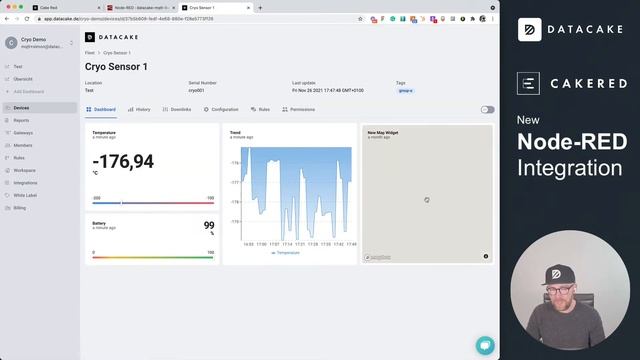640x360 pixels.
Task: Select Devices in the sidebar
Action: pos(40,108)
